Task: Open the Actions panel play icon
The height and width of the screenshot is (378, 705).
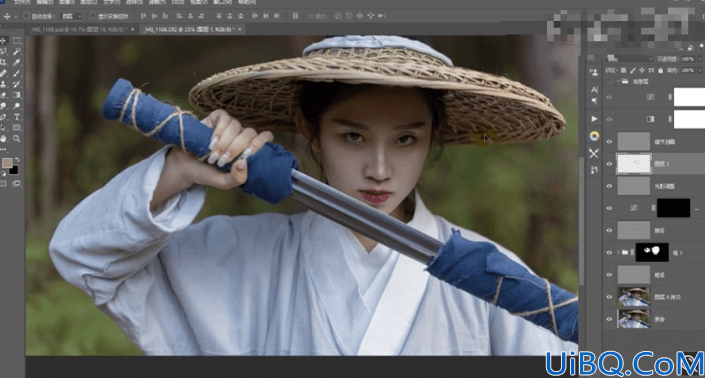Action: (x=594, y=119)
